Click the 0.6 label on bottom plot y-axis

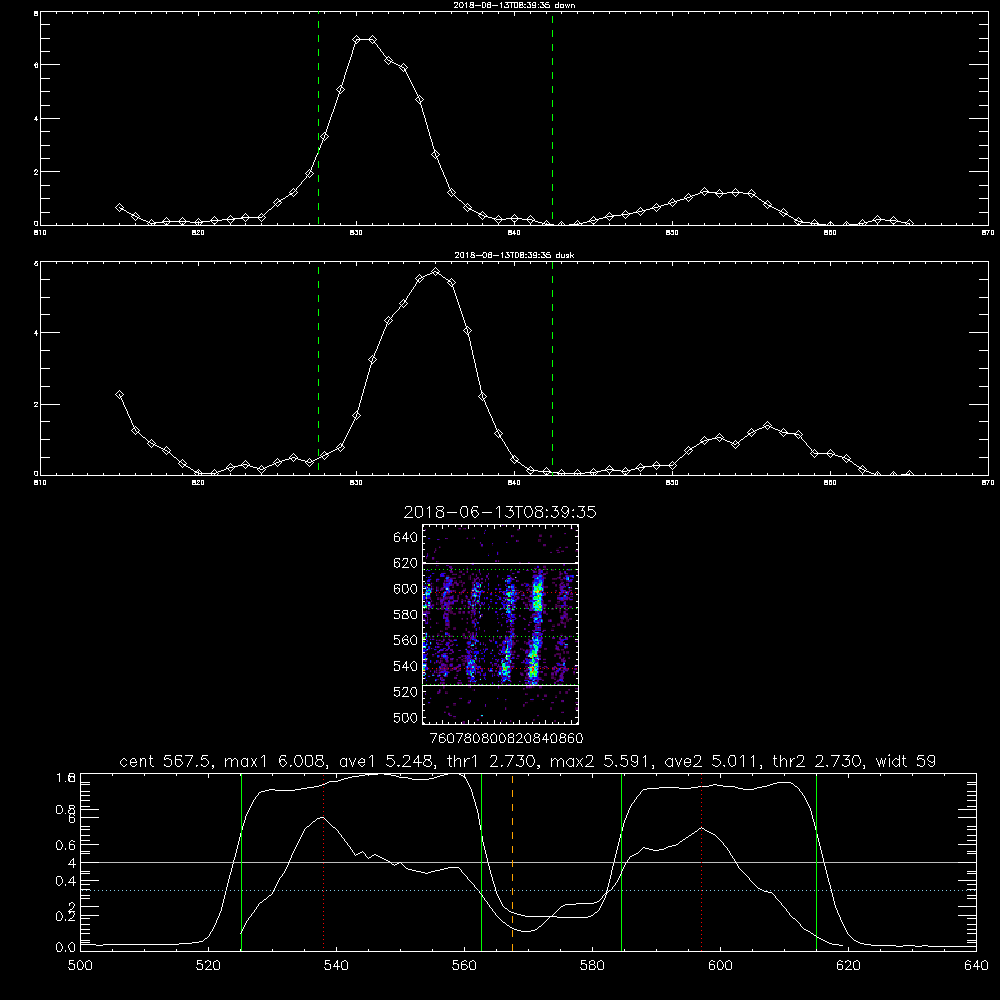pos(66,845)
